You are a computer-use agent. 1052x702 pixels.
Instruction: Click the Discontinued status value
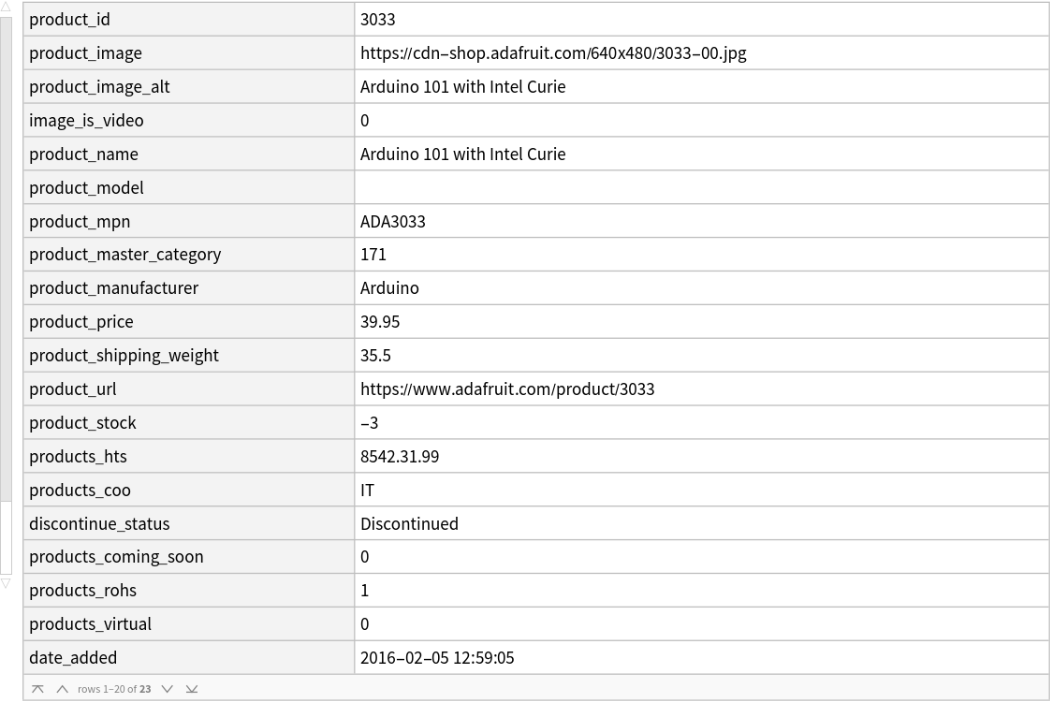click(409, 523)
